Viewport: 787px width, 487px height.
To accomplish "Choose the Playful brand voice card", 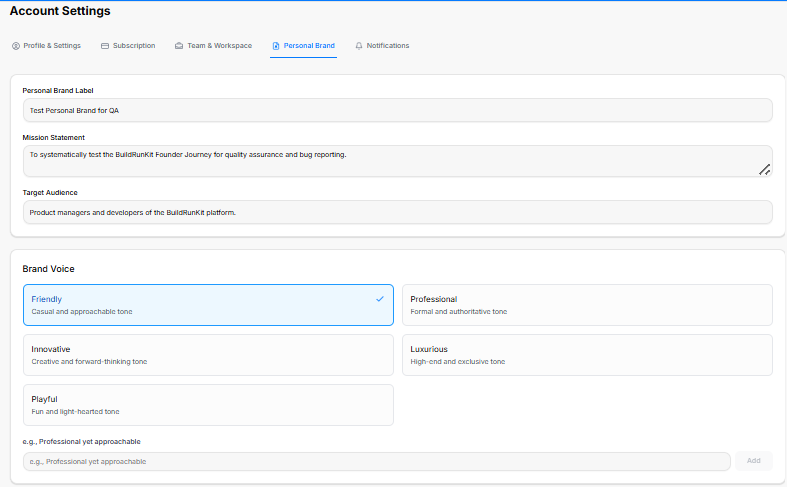I will point(208,405).
